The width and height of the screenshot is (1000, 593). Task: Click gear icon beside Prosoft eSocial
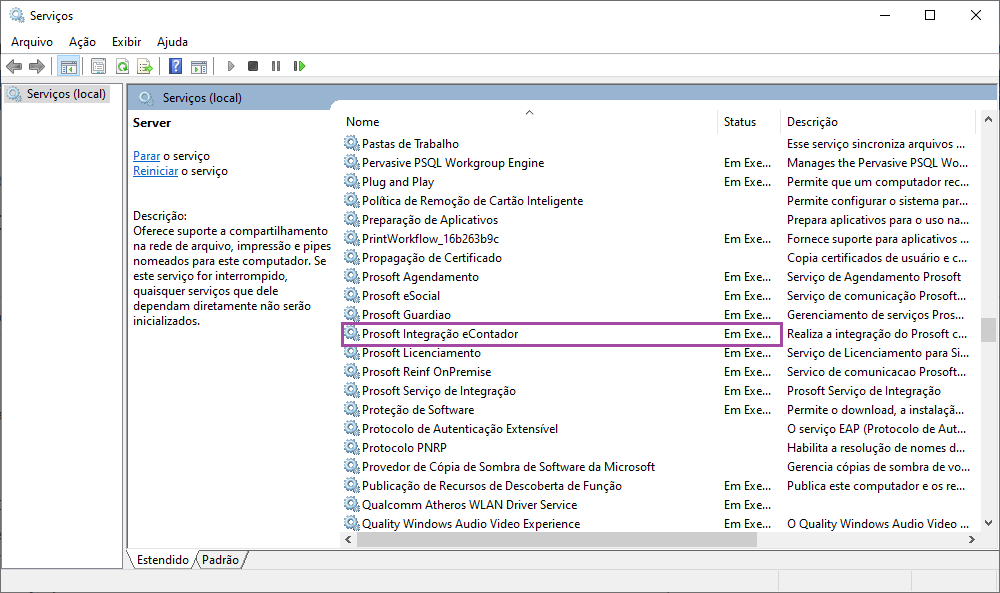351,296
